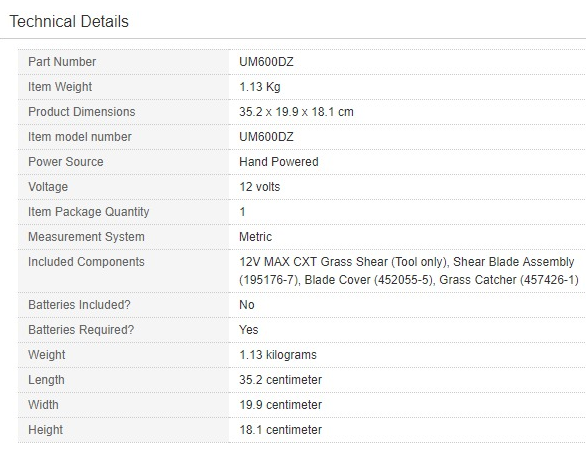Screen dimensions: 586x456
Task: Click the Grass Shear included components text
Action: point(409,271)
